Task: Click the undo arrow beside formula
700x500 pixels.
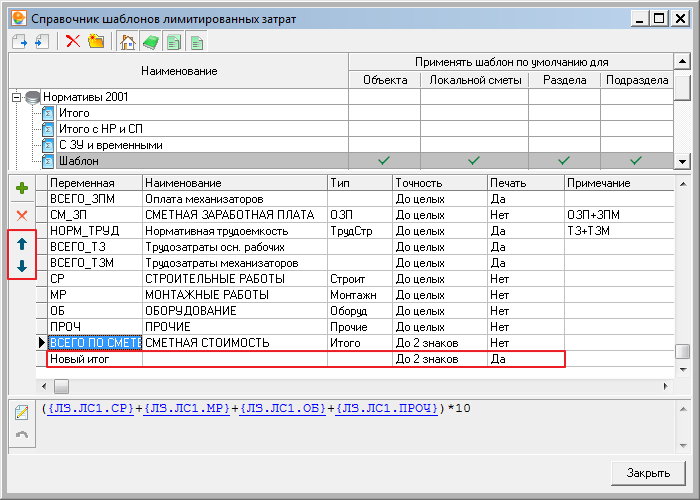Action: [x=21, y=434]
